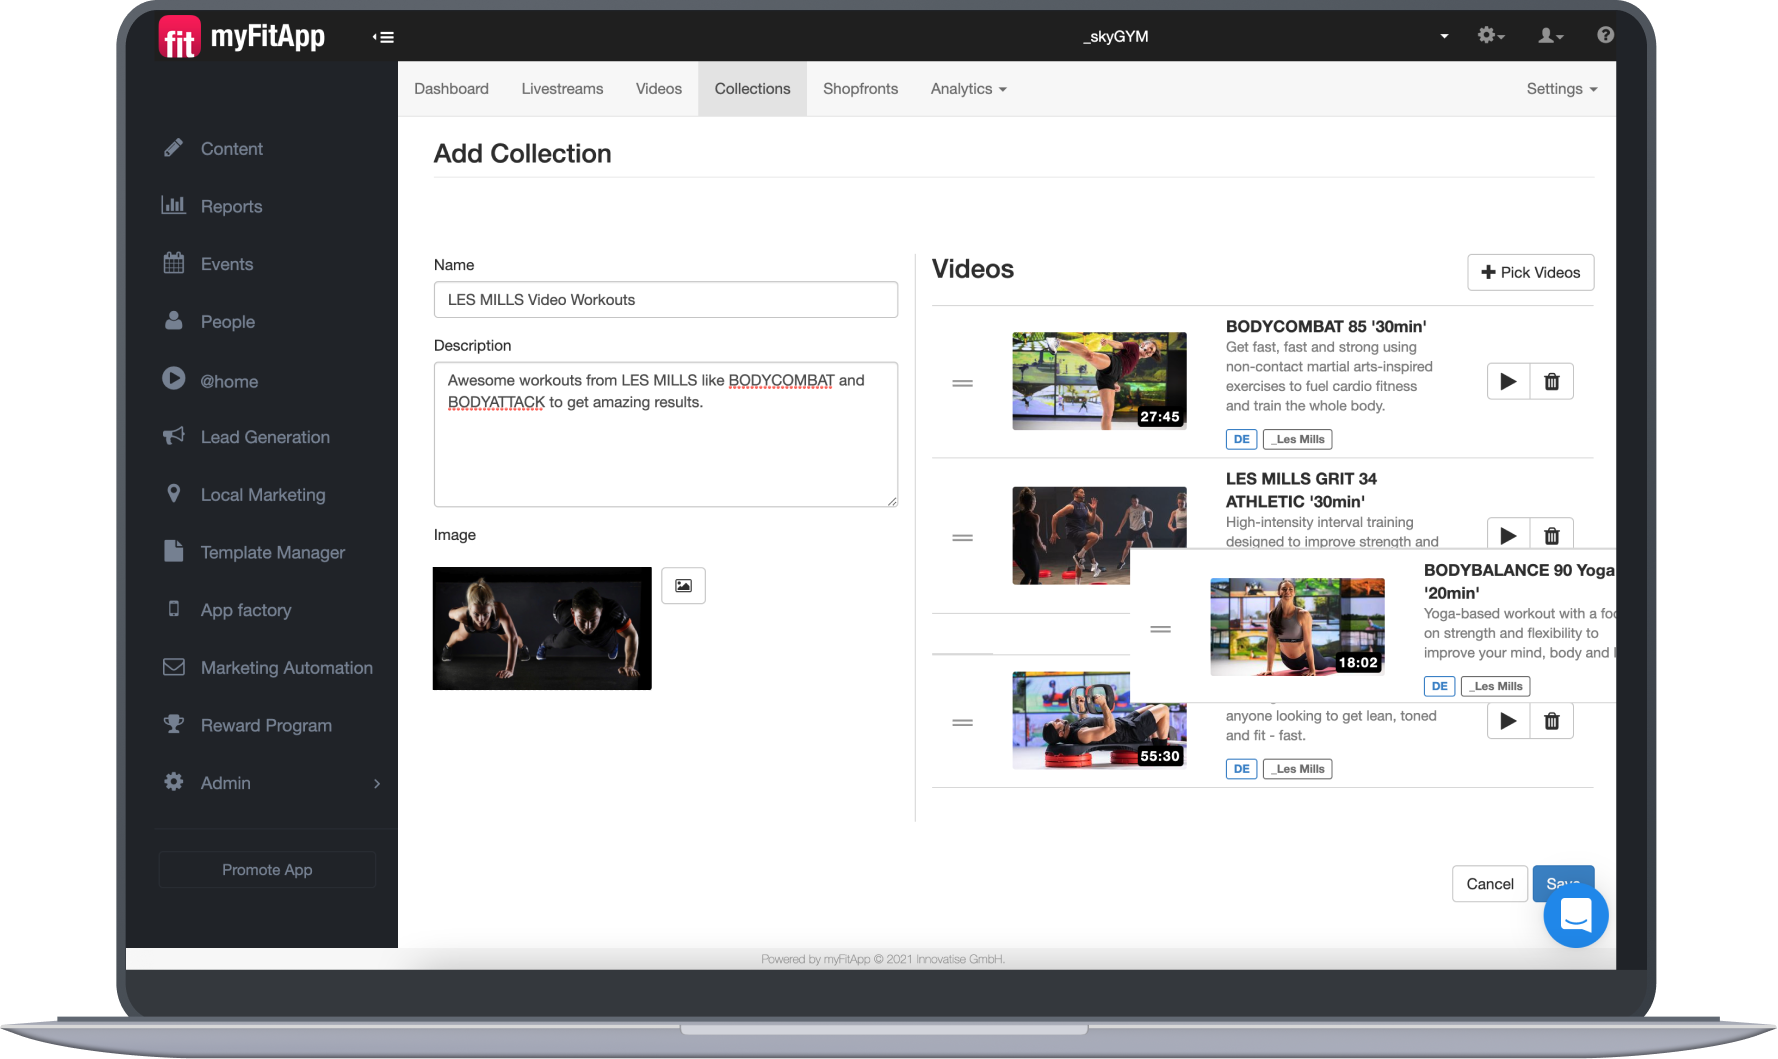
Task: Play the BODYCOMBAT 85 video preview
Action: [1509, 381]
